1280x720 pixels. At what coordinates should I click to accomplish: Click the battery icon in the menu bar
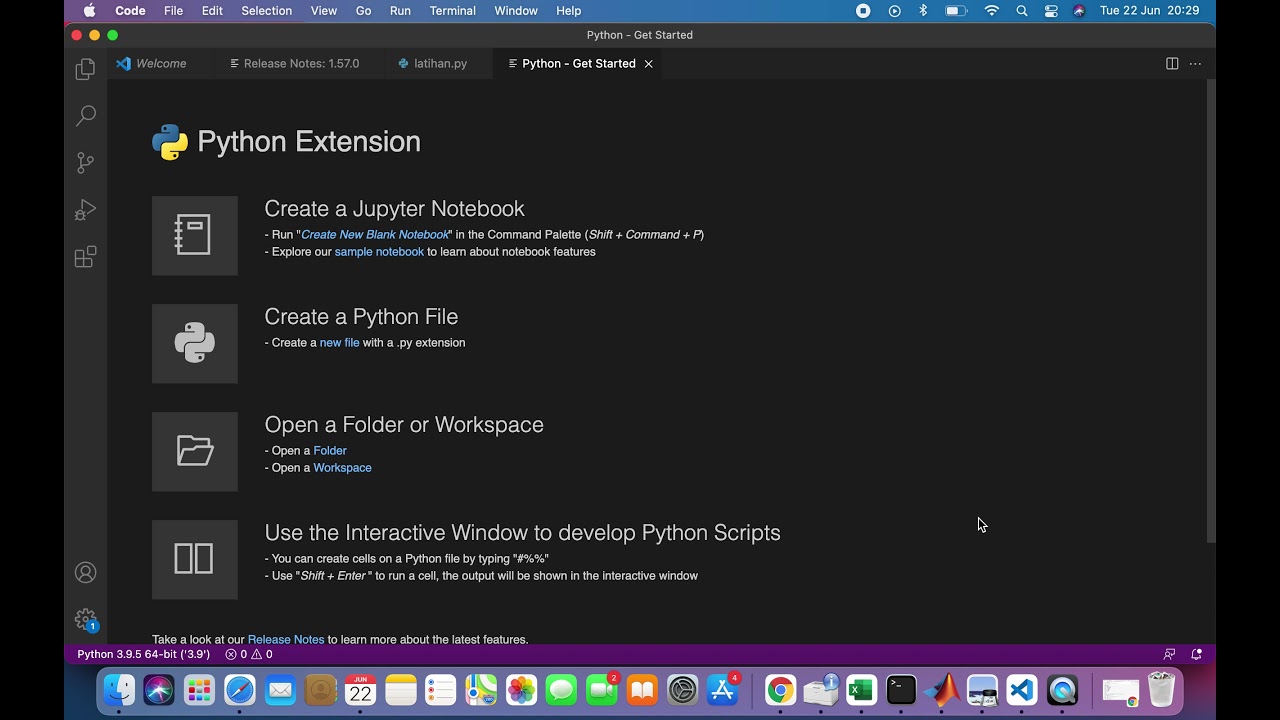956,11
